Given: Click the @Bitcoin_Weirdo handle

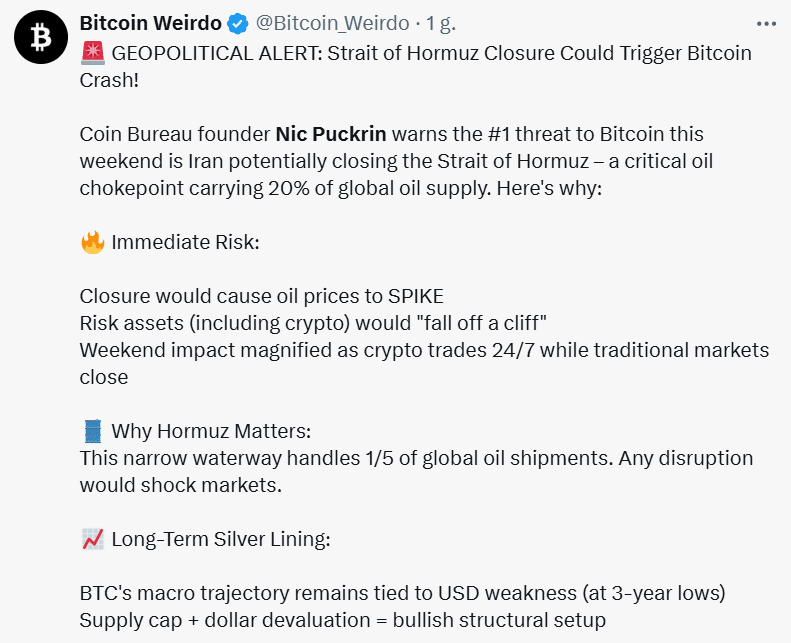Looking at the screenshot, I should [332, 23].
